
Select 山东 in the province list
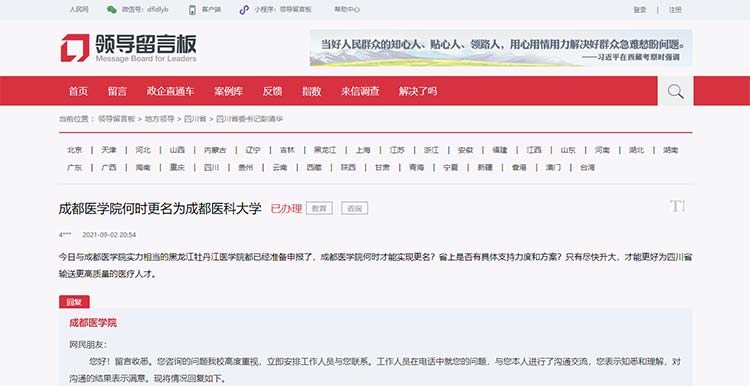568,150
